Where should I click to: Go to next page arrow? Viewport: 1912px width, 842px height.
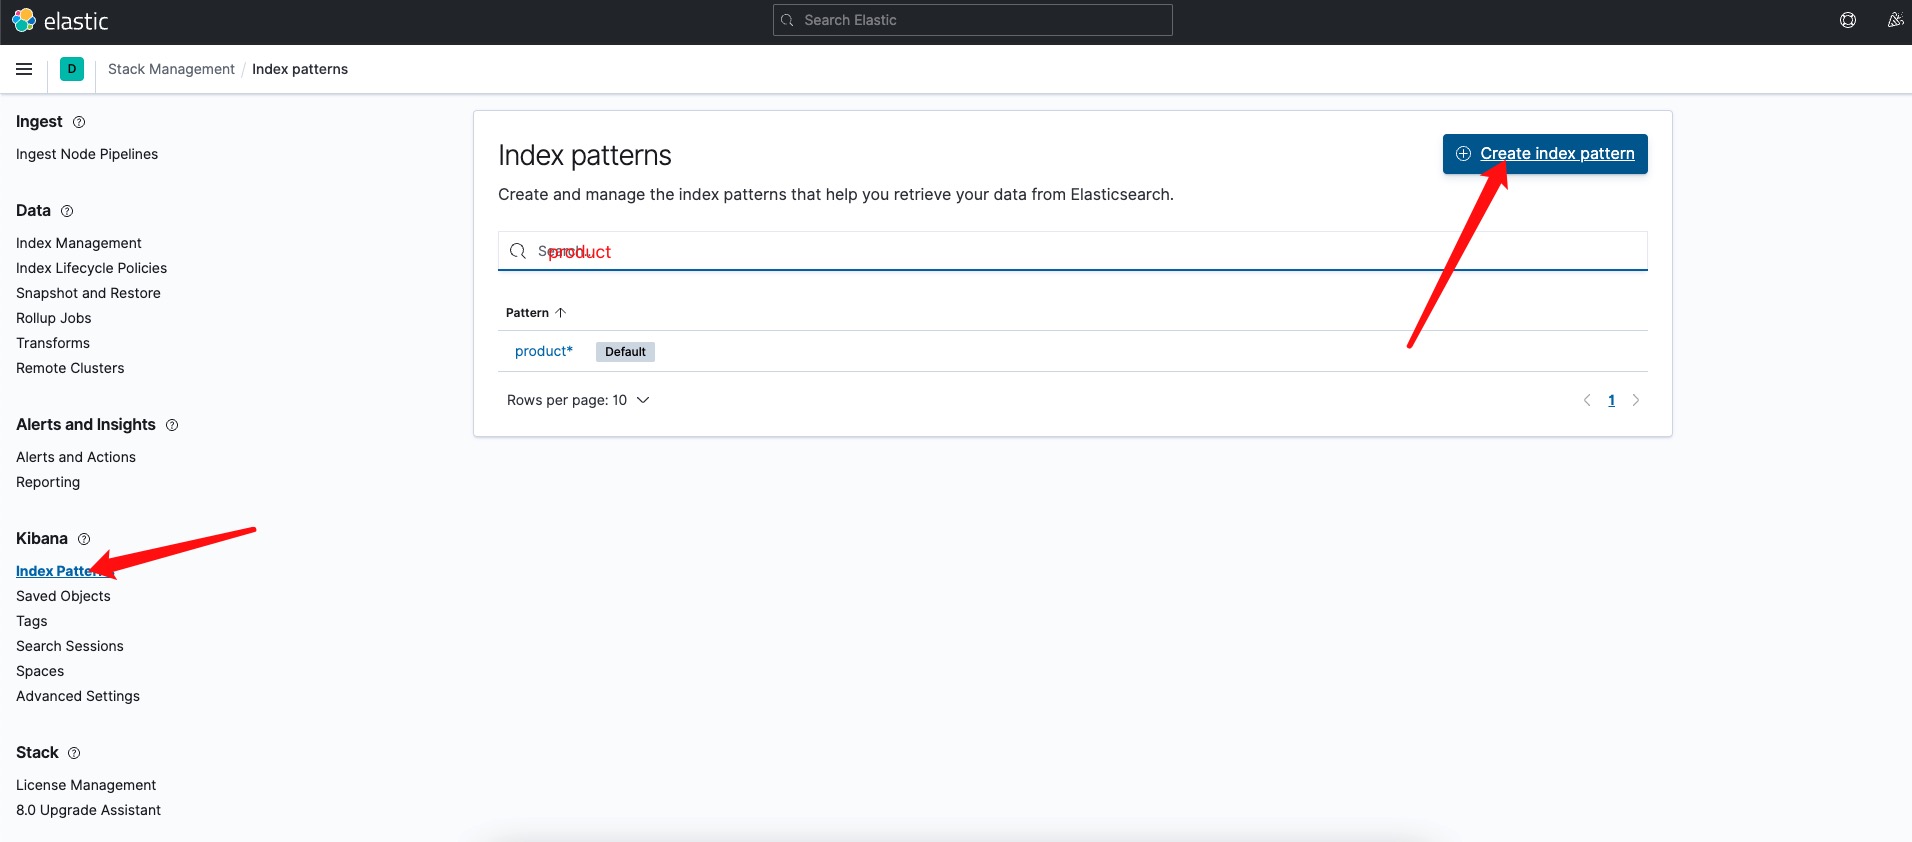(1636, 400)
